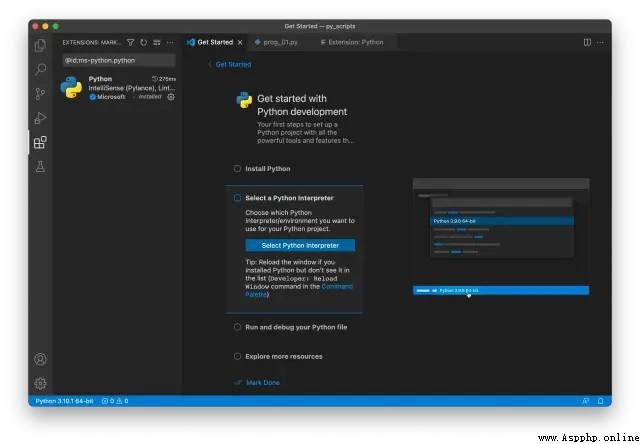Open the Run and Debug view

click(x=40, y=118)
